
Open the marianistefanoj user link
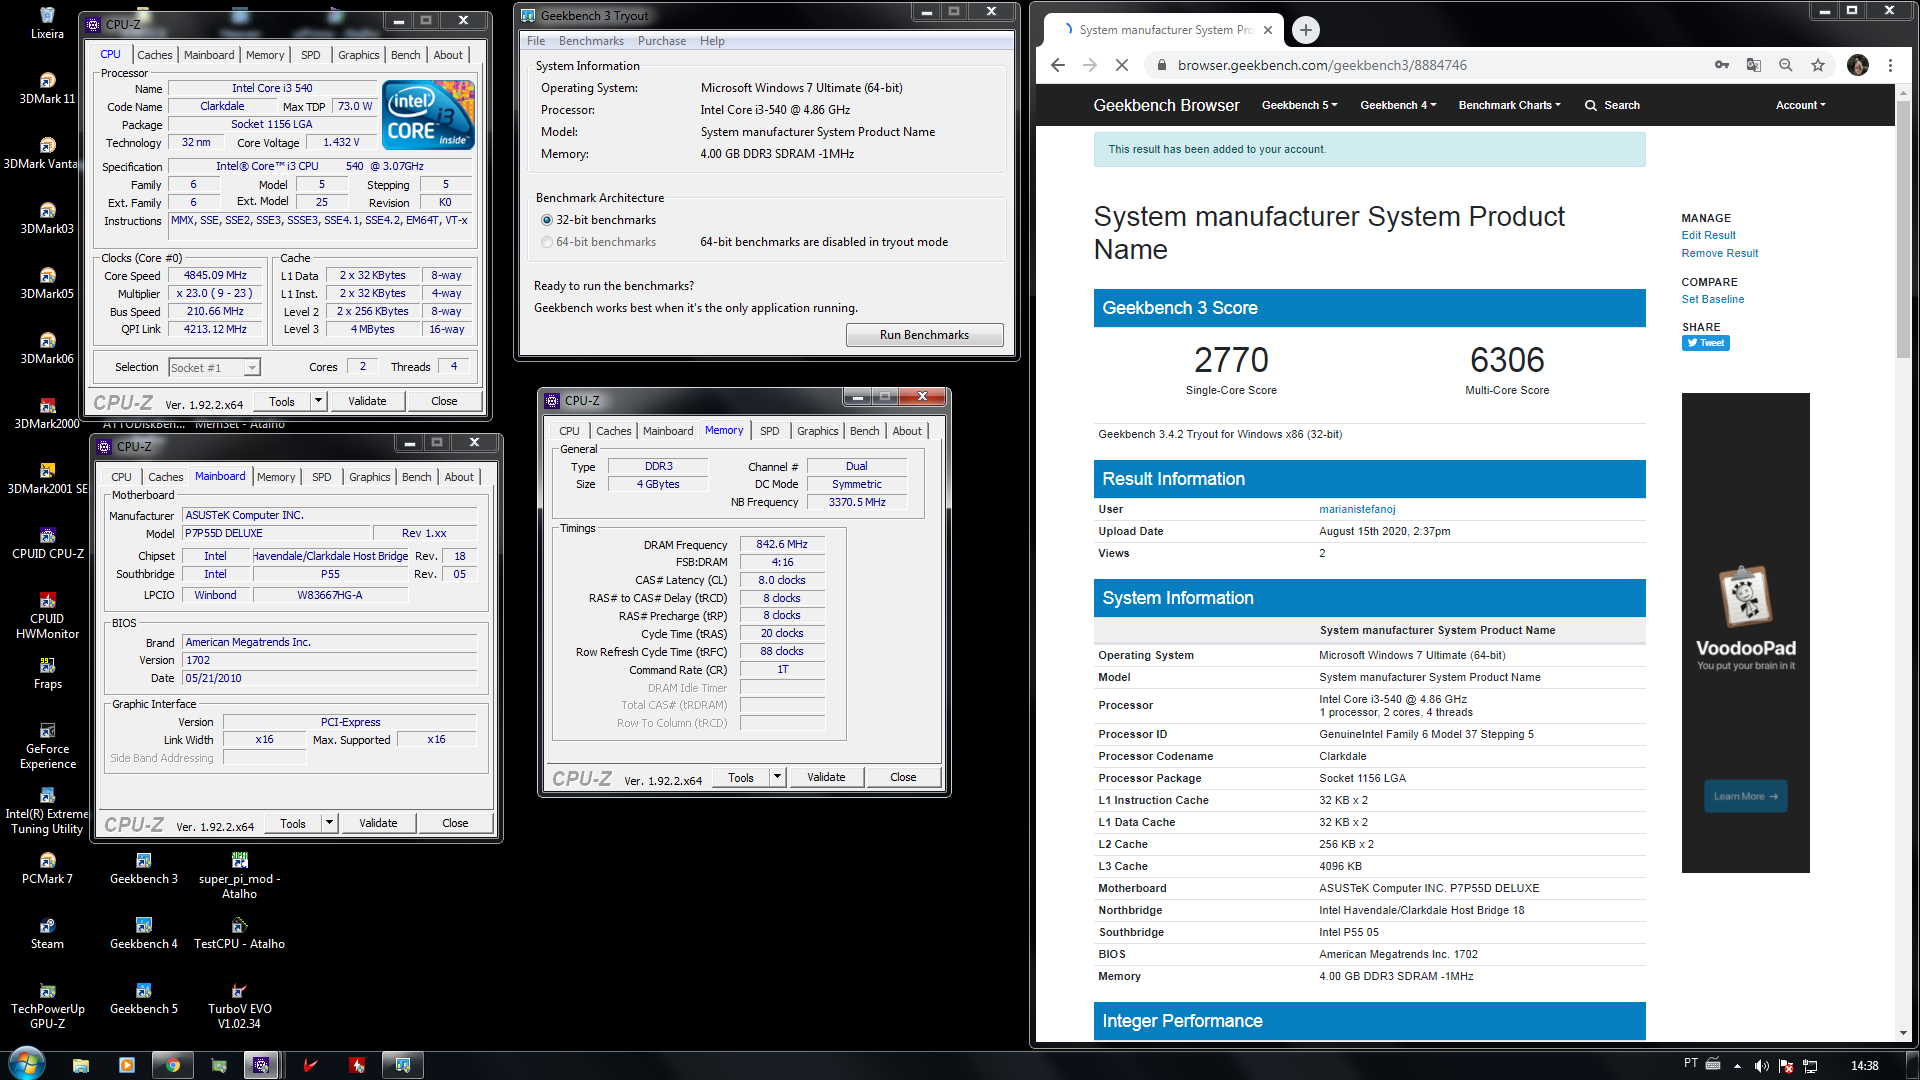click(1357, 509)
